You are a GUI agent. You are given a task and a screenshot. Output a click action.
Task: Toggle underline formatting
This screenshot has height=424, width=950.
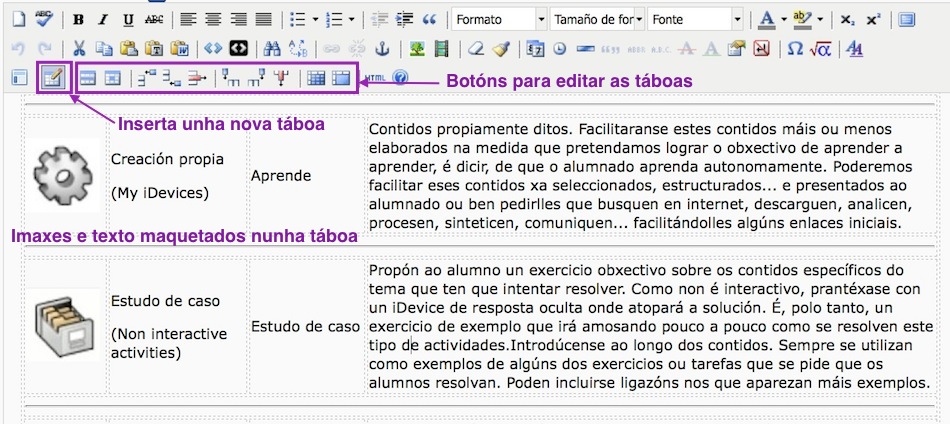pyautogui.click(x=128, y=20)
